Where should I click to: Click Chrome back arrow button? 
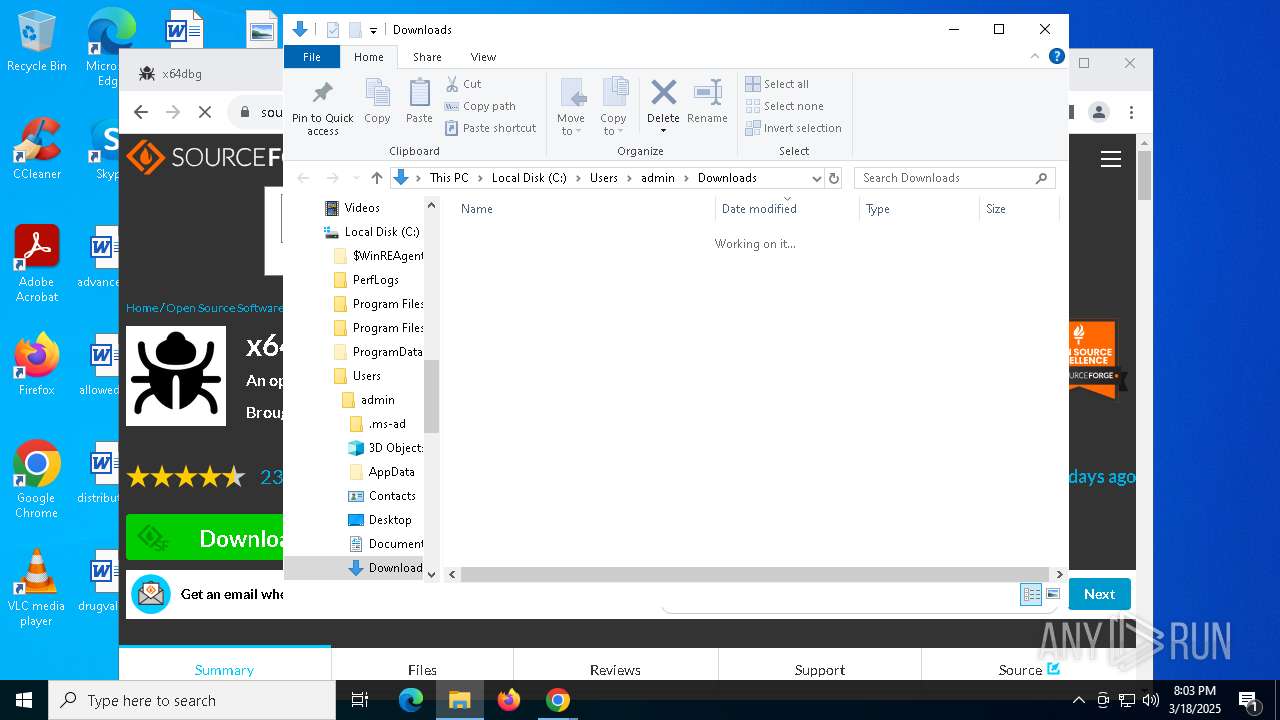coord(141,112)
